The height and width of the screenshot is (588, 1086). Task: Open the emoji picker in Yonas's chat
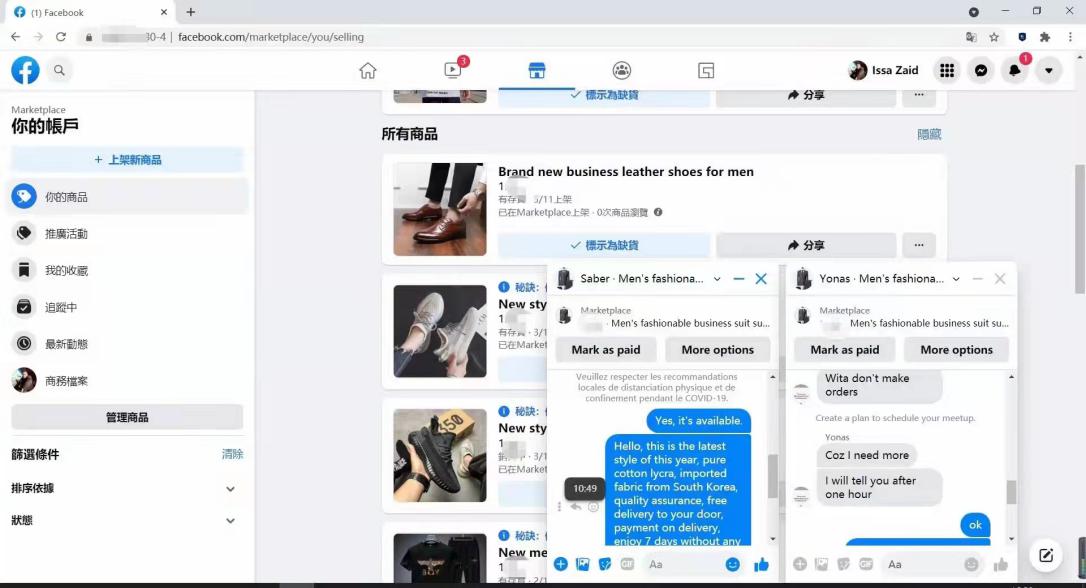(x=971, y=562)
